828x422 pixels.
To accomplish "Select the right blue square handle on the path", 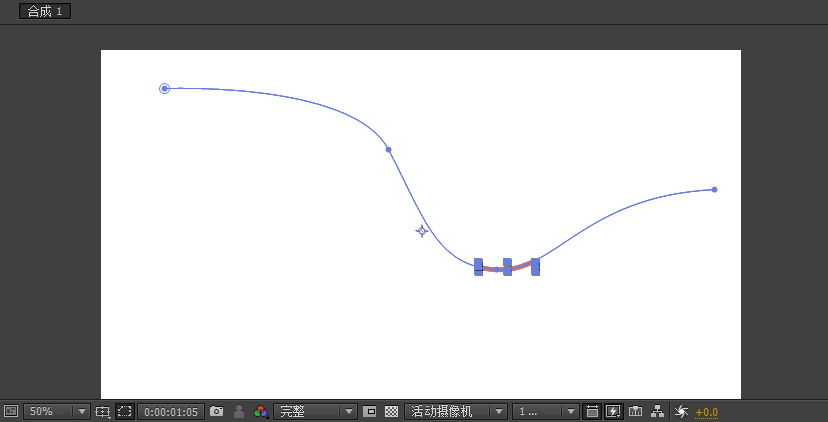I will tap(535, 267).
